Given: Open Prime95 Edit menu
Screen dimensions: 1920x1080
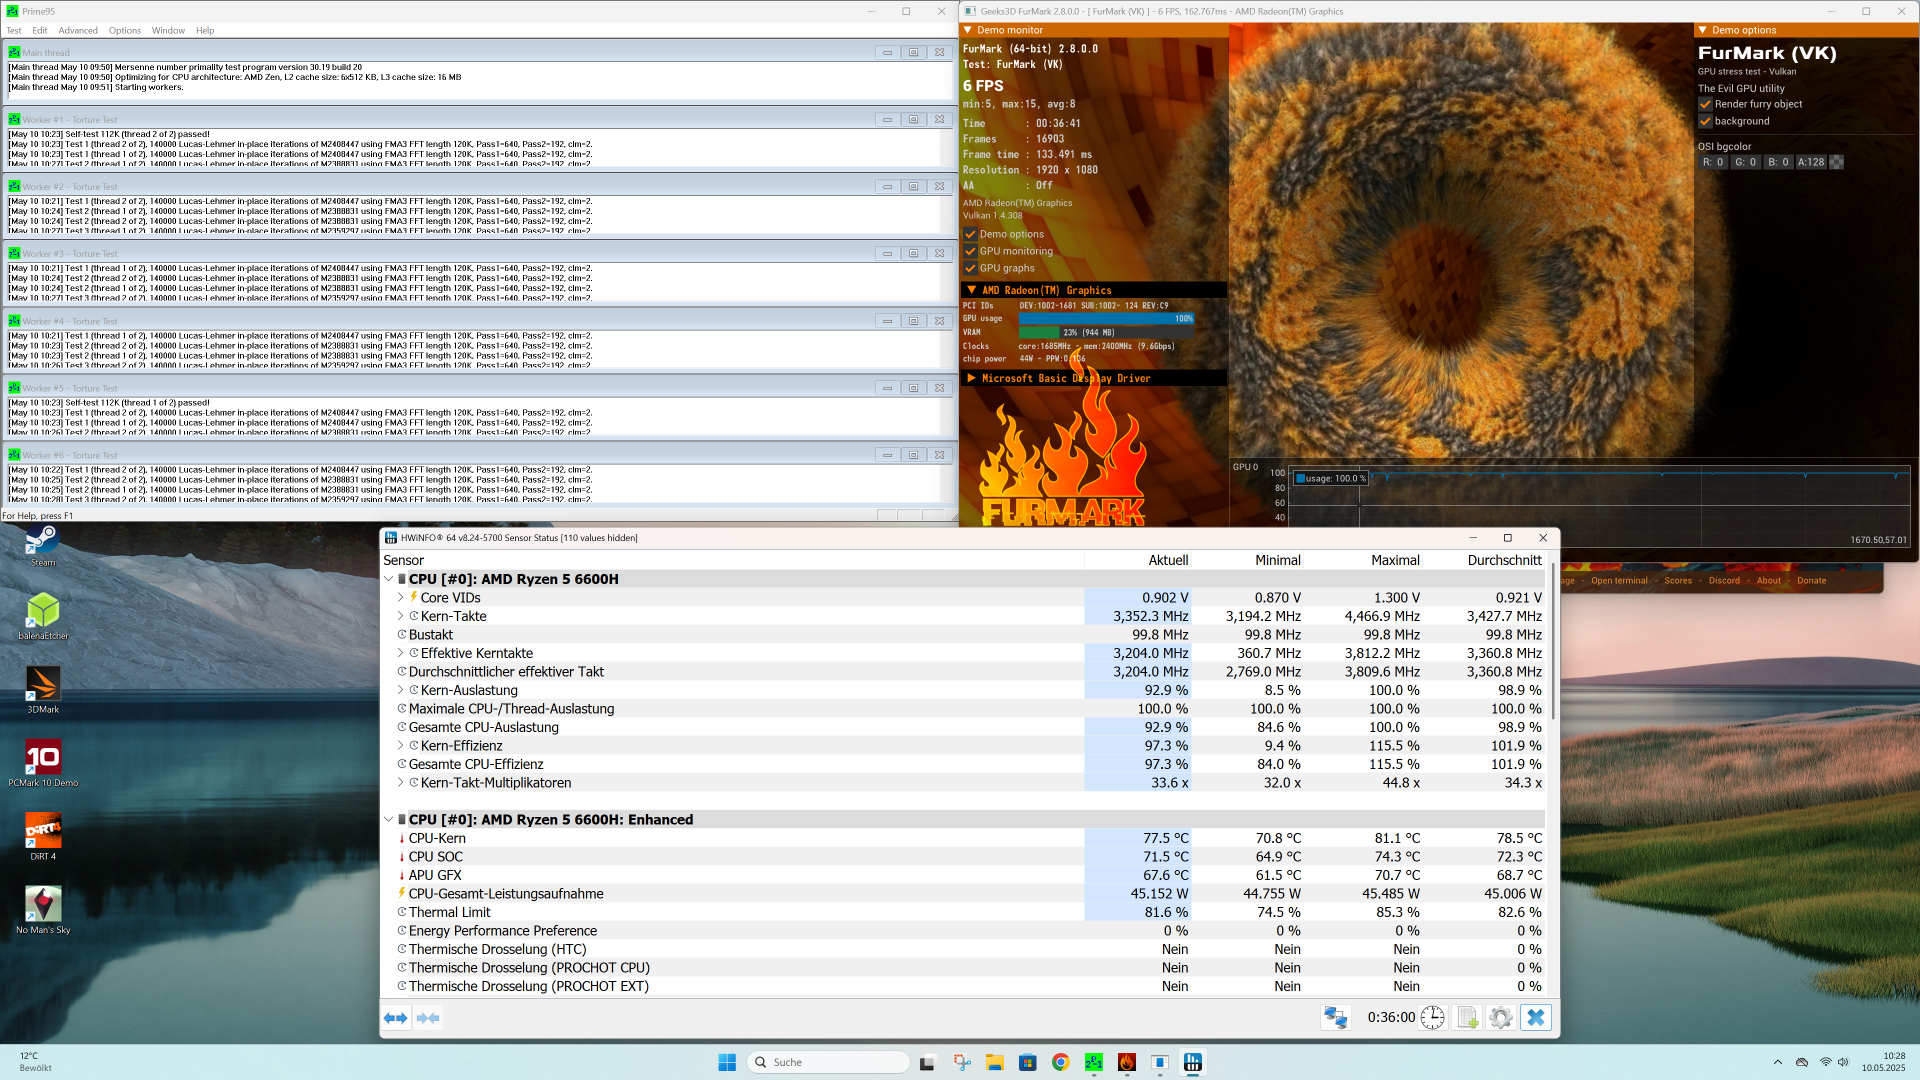Looking at the screenshot, I should point(40,30).
